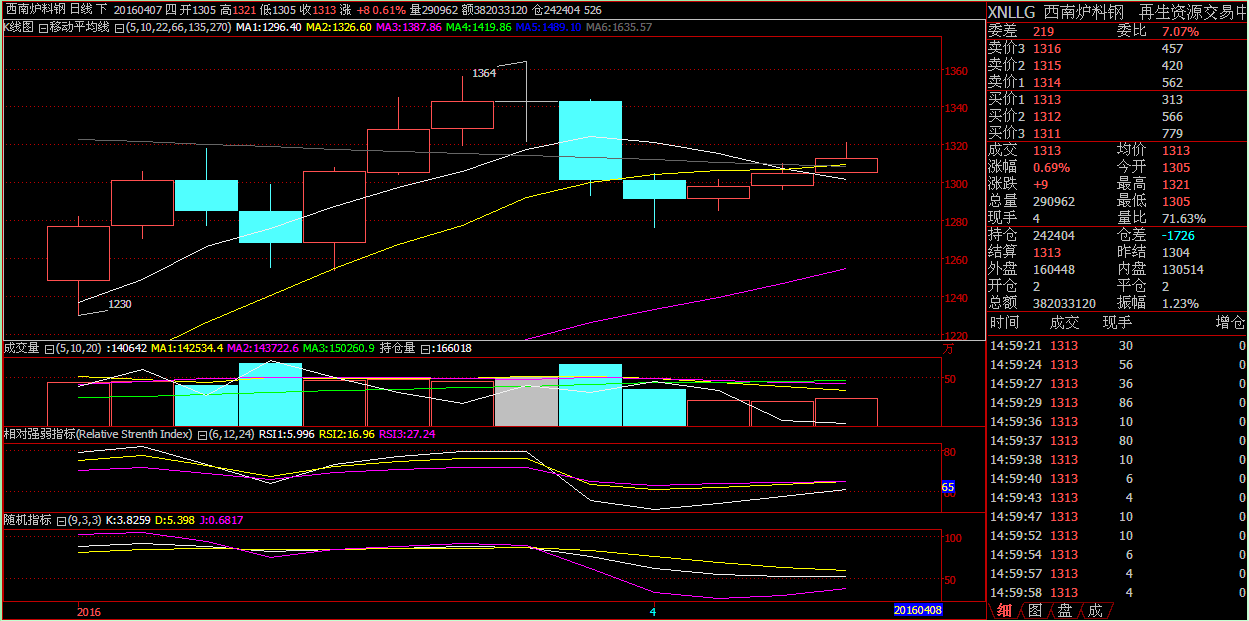Screen dimensions: 1249x621
Task: Click the 20160408 date marker on time axis
Action: 917,610
